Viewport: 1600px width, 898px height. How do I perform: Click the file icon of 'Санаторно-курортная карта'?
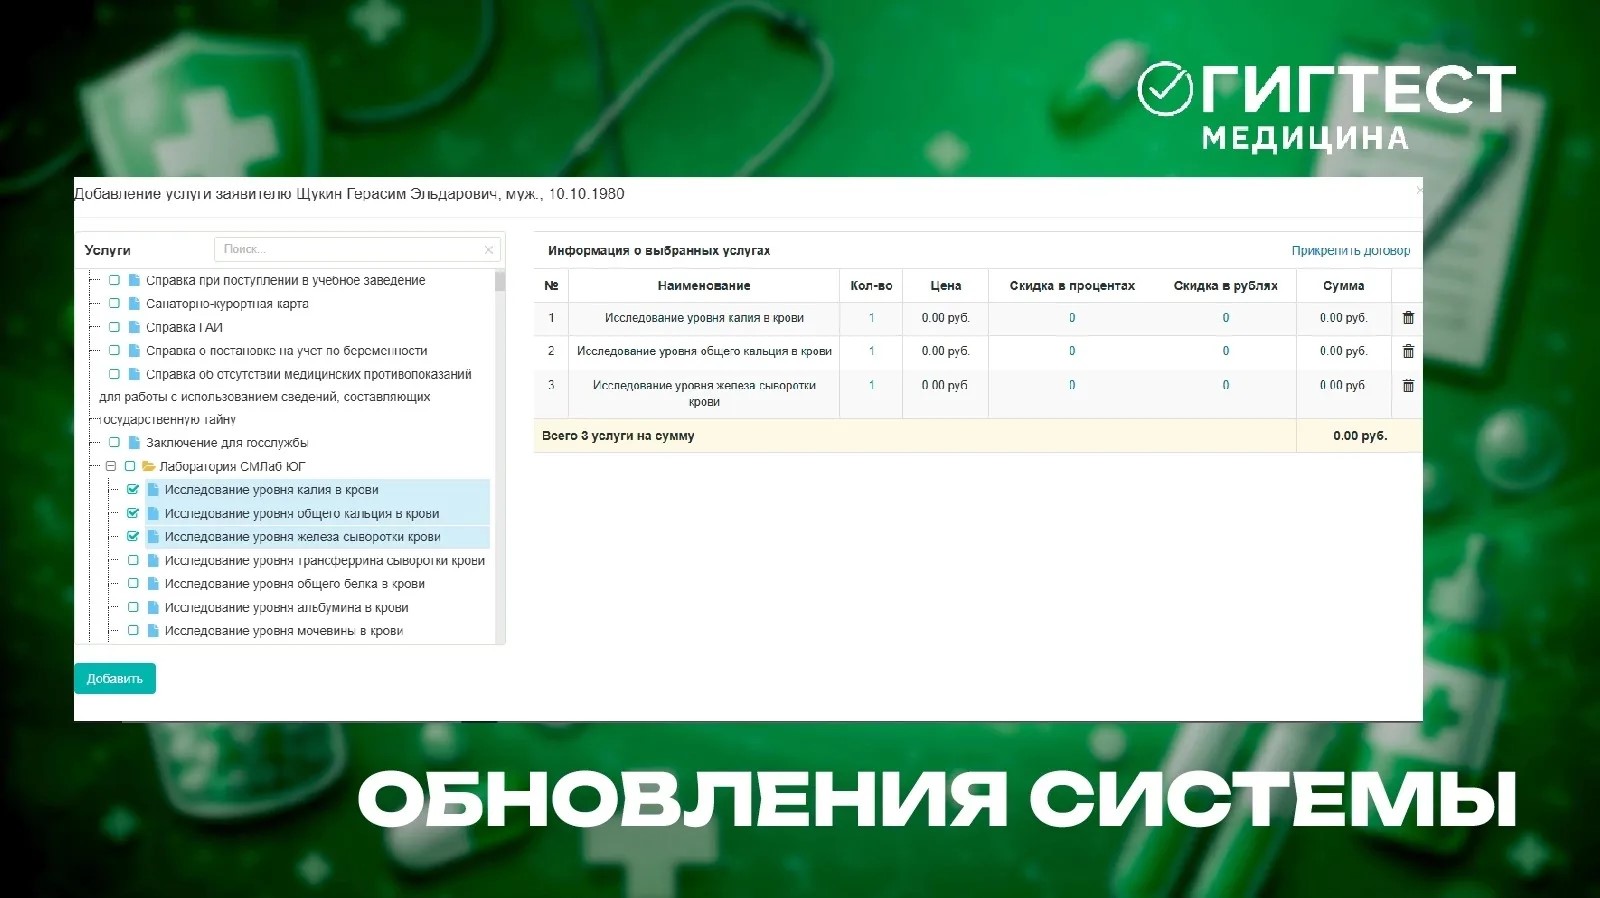pos(134,303)
